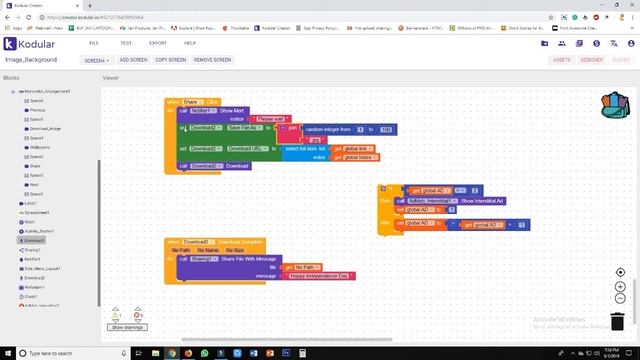Click the mutator gear on if block

point(383,189)
